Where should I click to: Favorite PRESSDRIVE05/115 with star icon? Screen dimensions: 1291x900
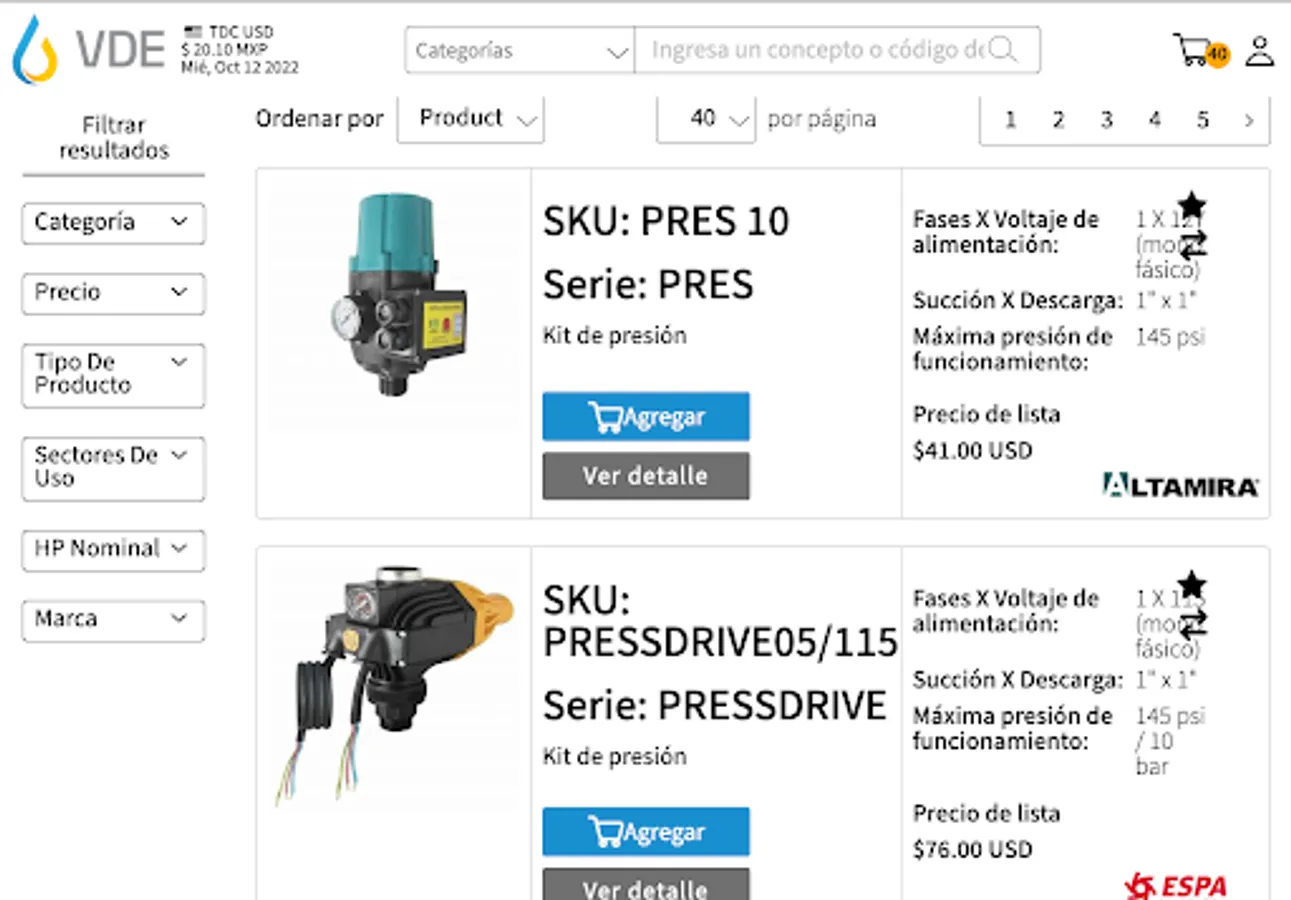[1191, 584]
